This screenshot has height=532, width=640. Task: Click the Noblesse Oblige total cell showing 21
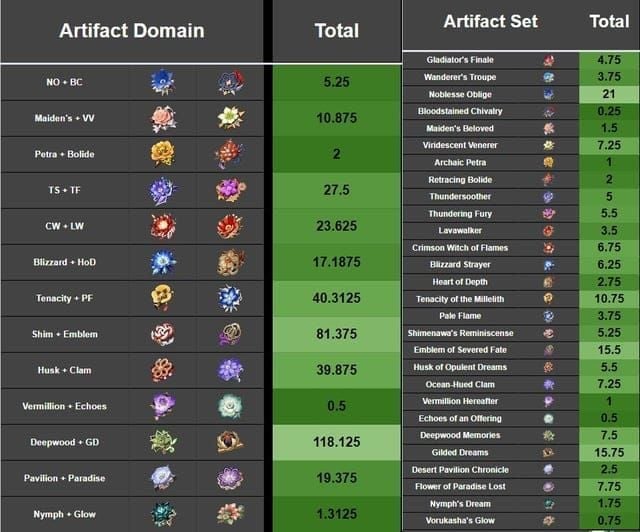click(x=609, y=94)
